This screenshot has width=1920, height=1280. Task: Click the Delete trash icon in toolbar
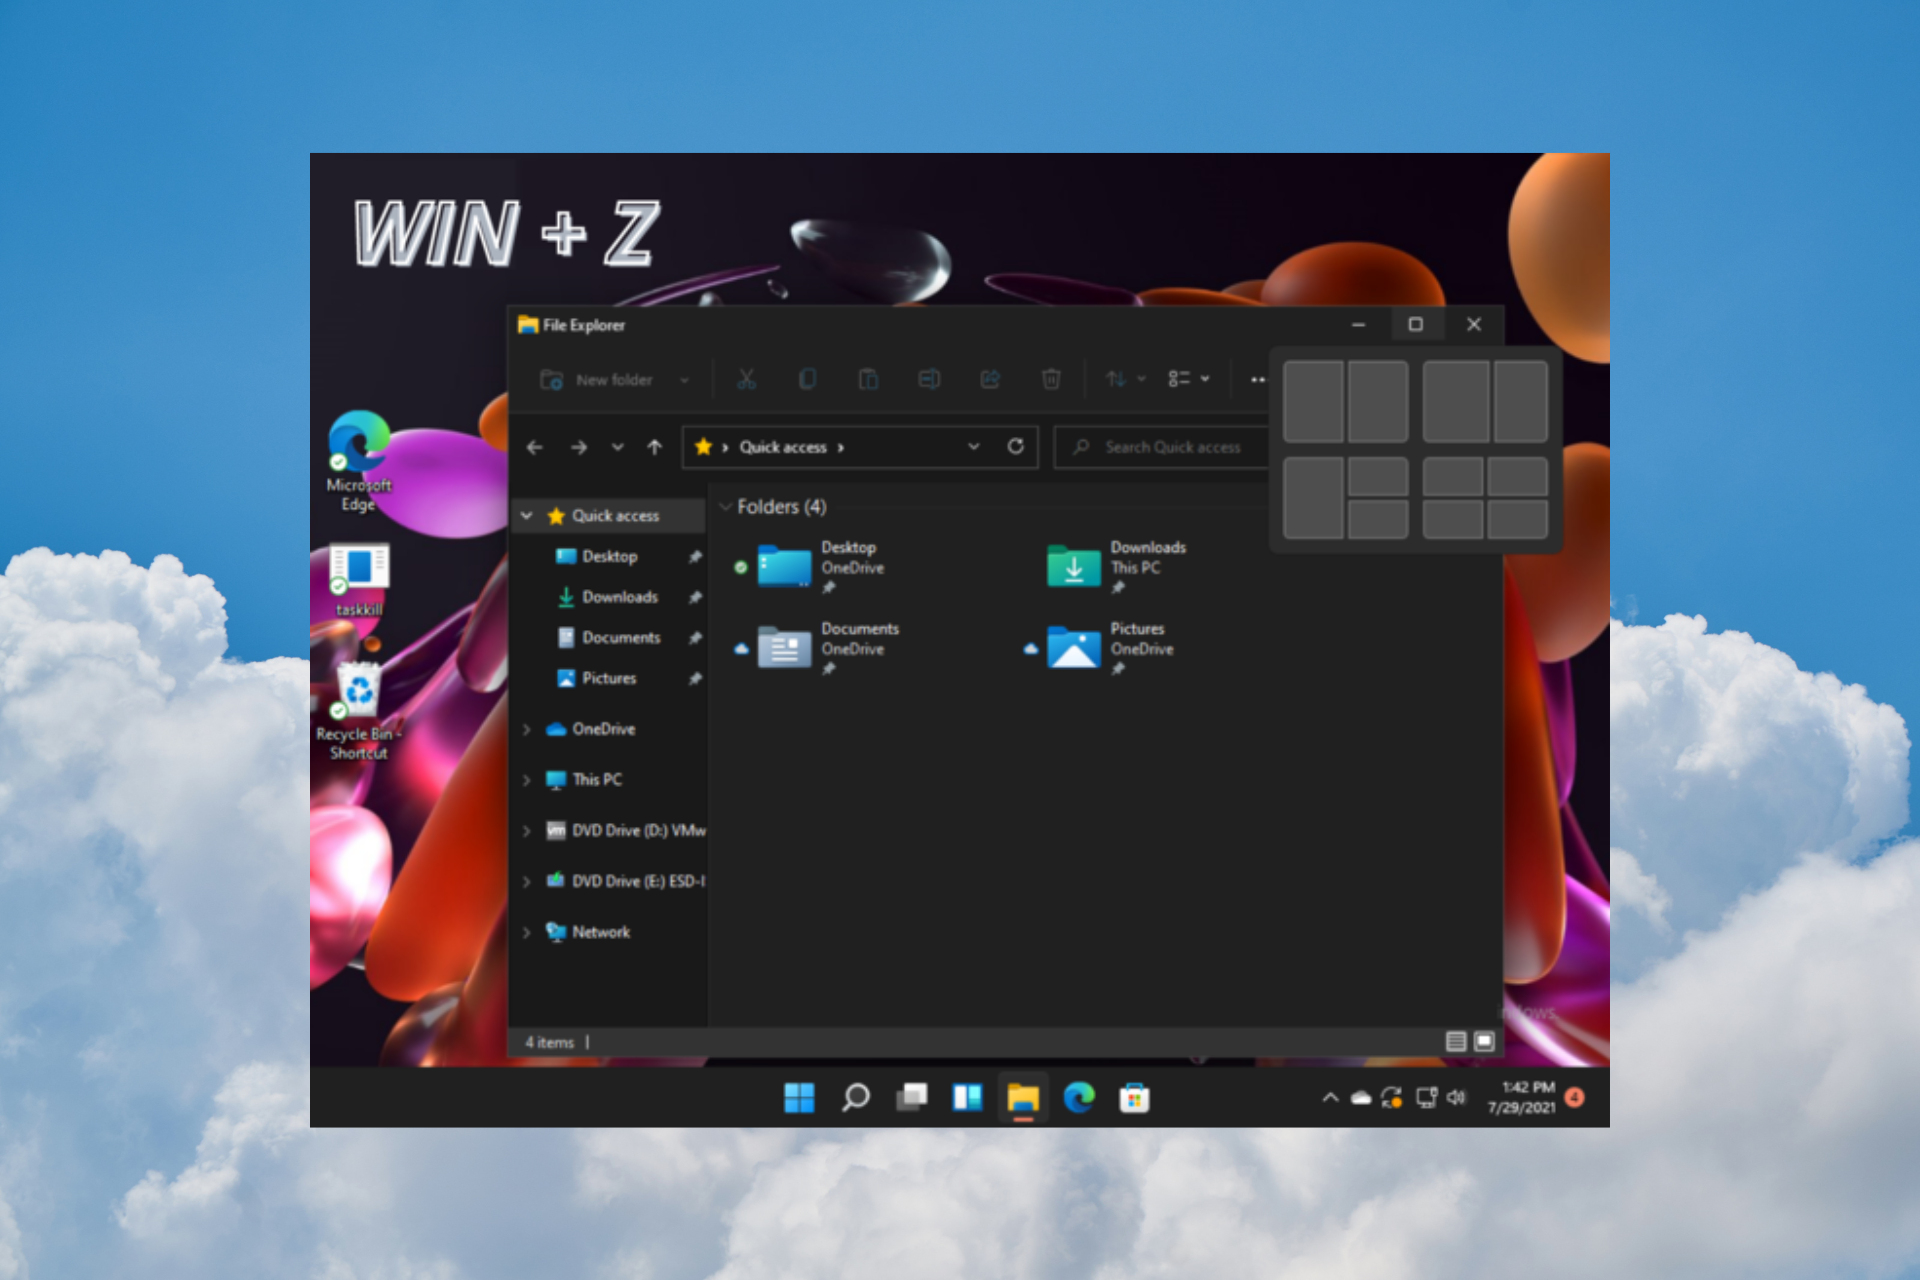pyautogui.click(x=1051, y=379)
